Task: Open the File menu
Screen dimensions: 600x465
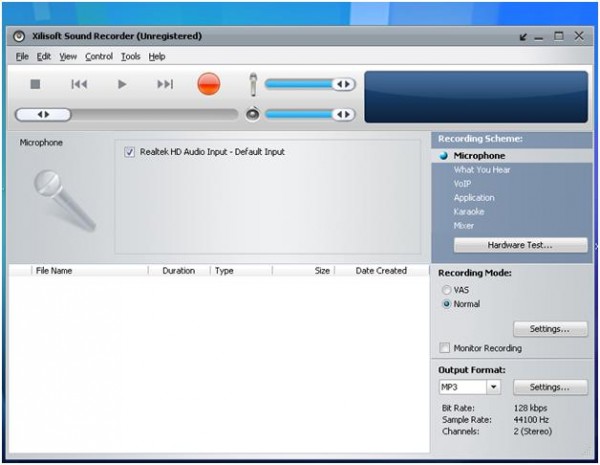Action: [x=22, y=57]
